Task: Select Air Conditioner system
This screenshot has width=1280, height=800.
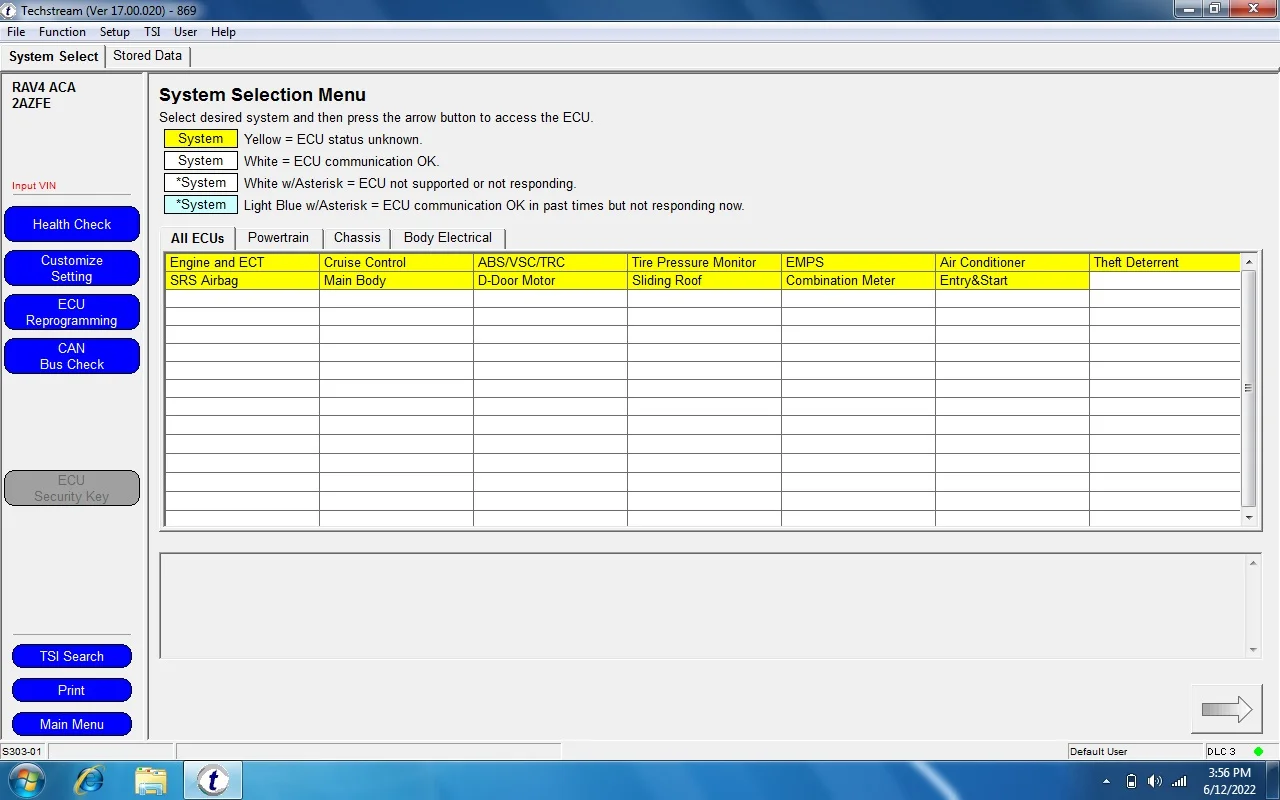Action: point(1012,263)
